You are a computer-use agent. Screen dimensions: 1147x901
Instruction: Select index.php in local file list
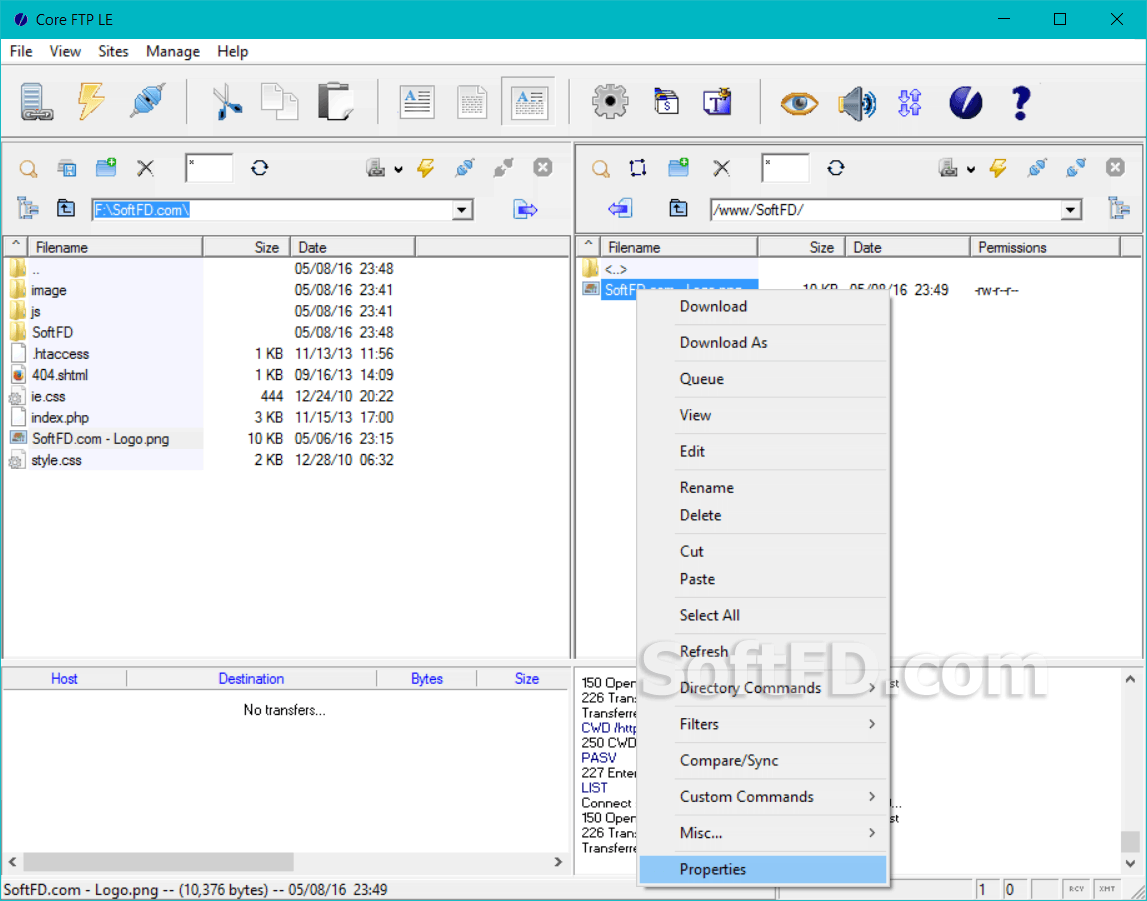(x=60, y=418)
